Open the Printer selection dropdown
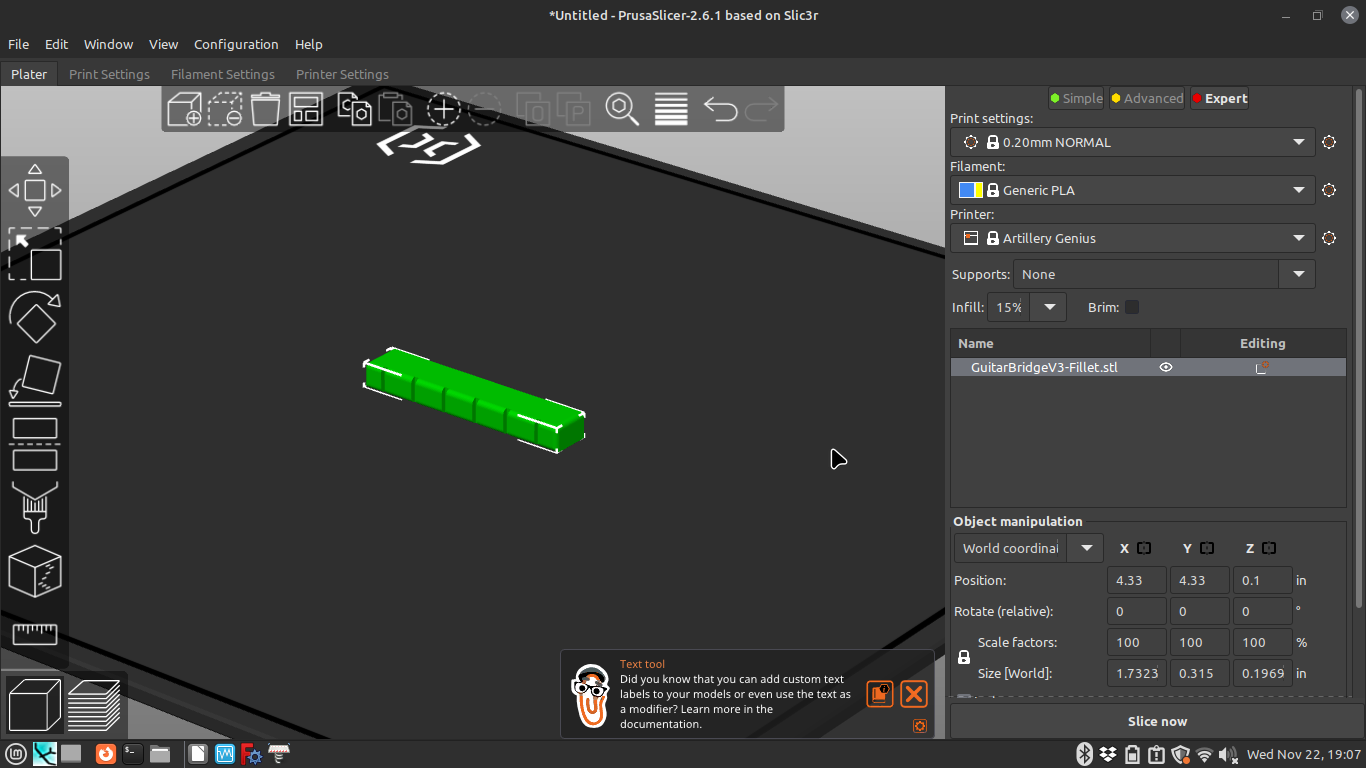Image resolution: width=1366 pixels, height=768 pixels. tap(1298, 238)
